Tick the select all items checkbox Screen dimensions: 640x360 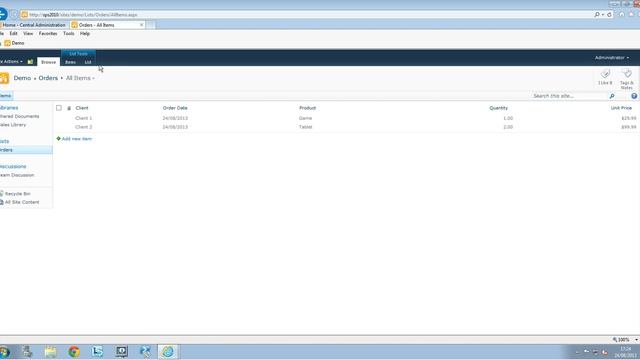click(59, 108)
